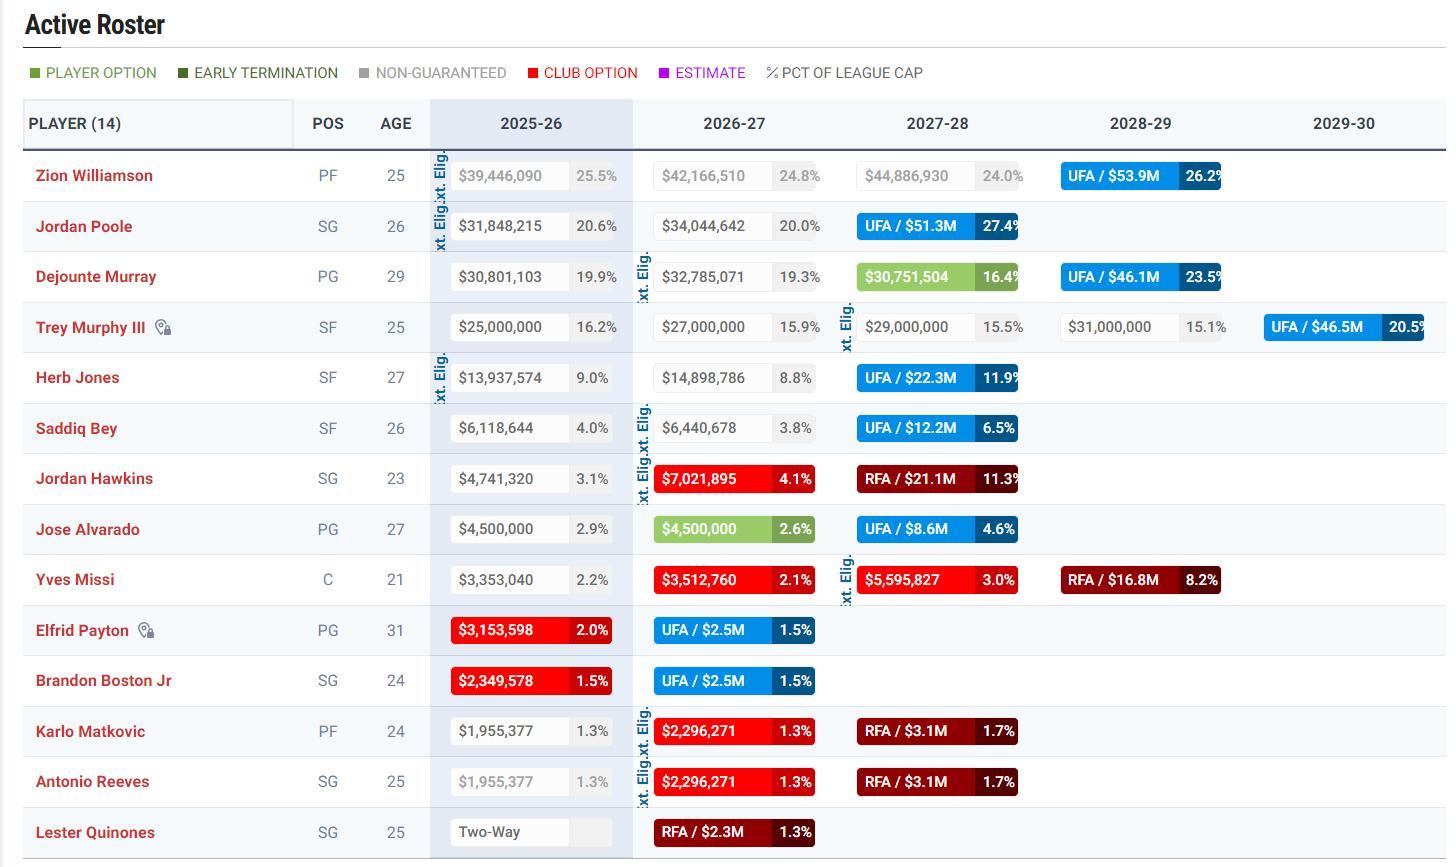
Task: Click the contract note icon beside Elfrid Payton
Action: pos(146,631)
